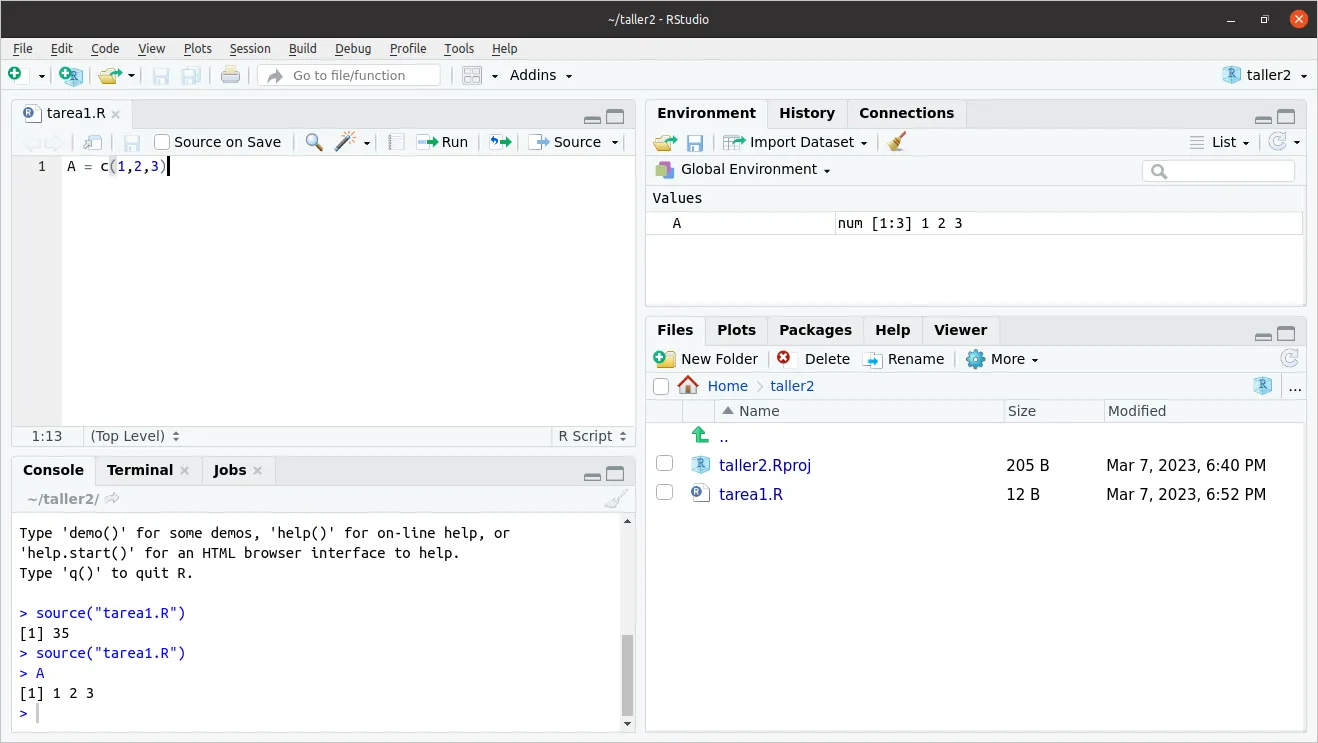Screen dimensions: 1318x743
Task: Open the R Script file type selector
Action: pyautogui.click(x=593, y=436)
